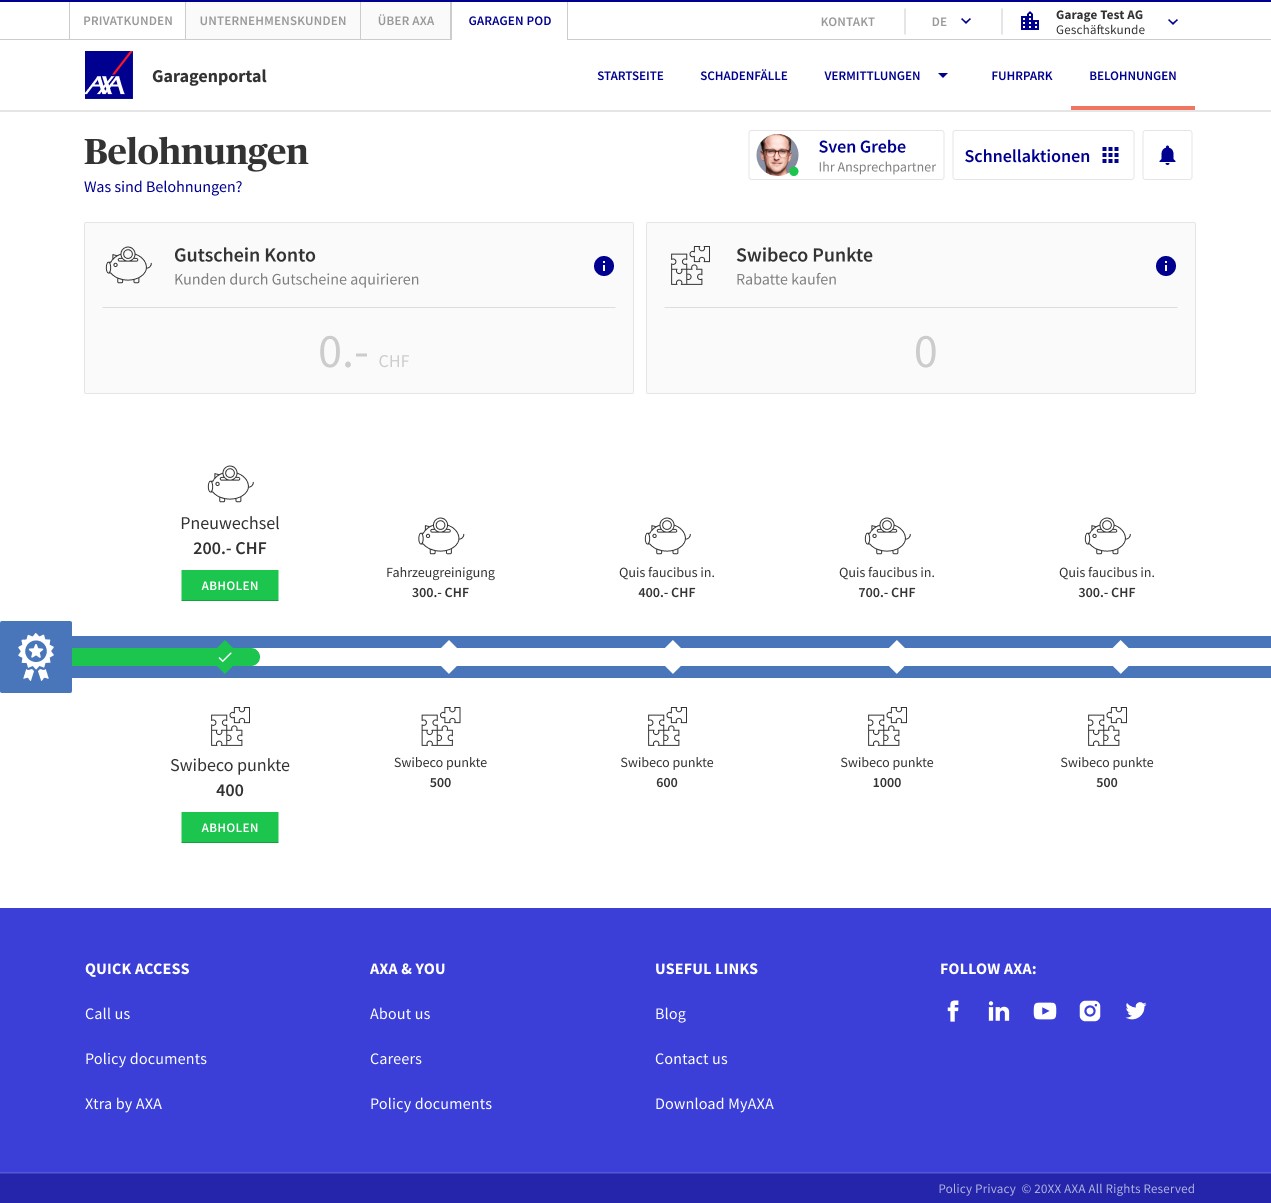Click puzzle icon above Swibeco punkte 400
The height and width of the screenshot is (1203, 1271).
point(230,727)
